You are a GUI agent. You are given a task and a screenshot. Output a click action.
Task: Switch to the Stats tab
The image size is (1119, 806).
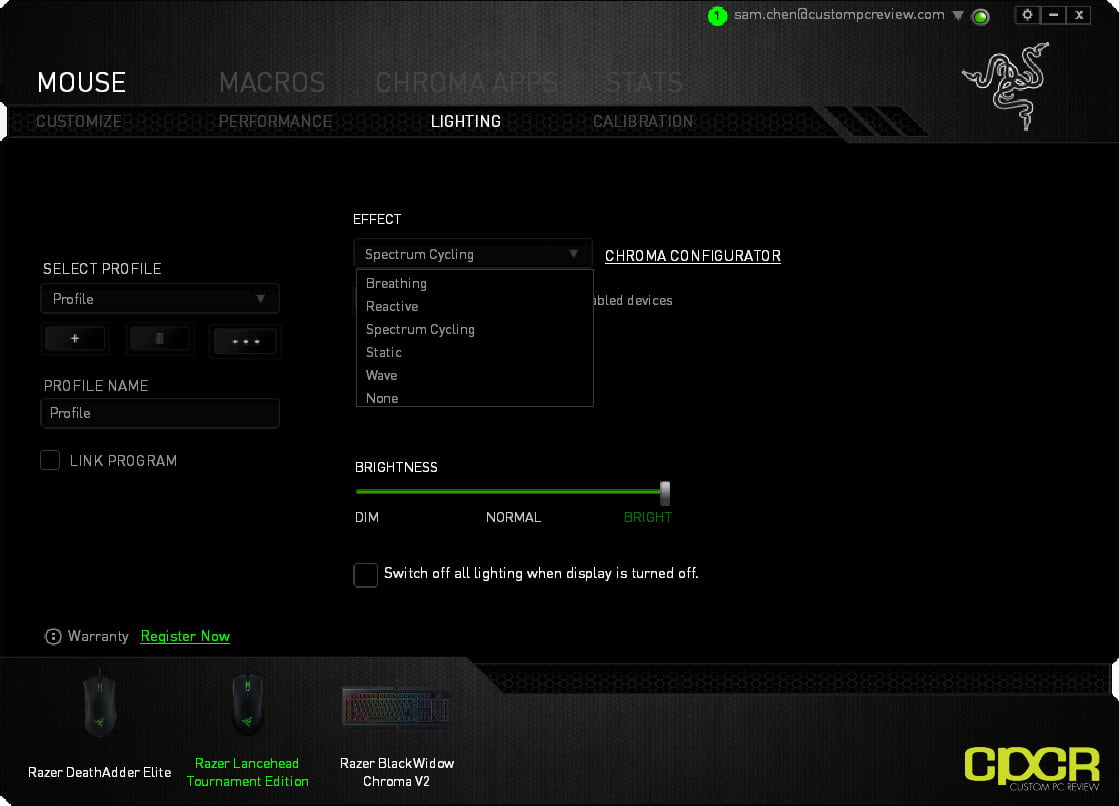[x=644, y=83]
